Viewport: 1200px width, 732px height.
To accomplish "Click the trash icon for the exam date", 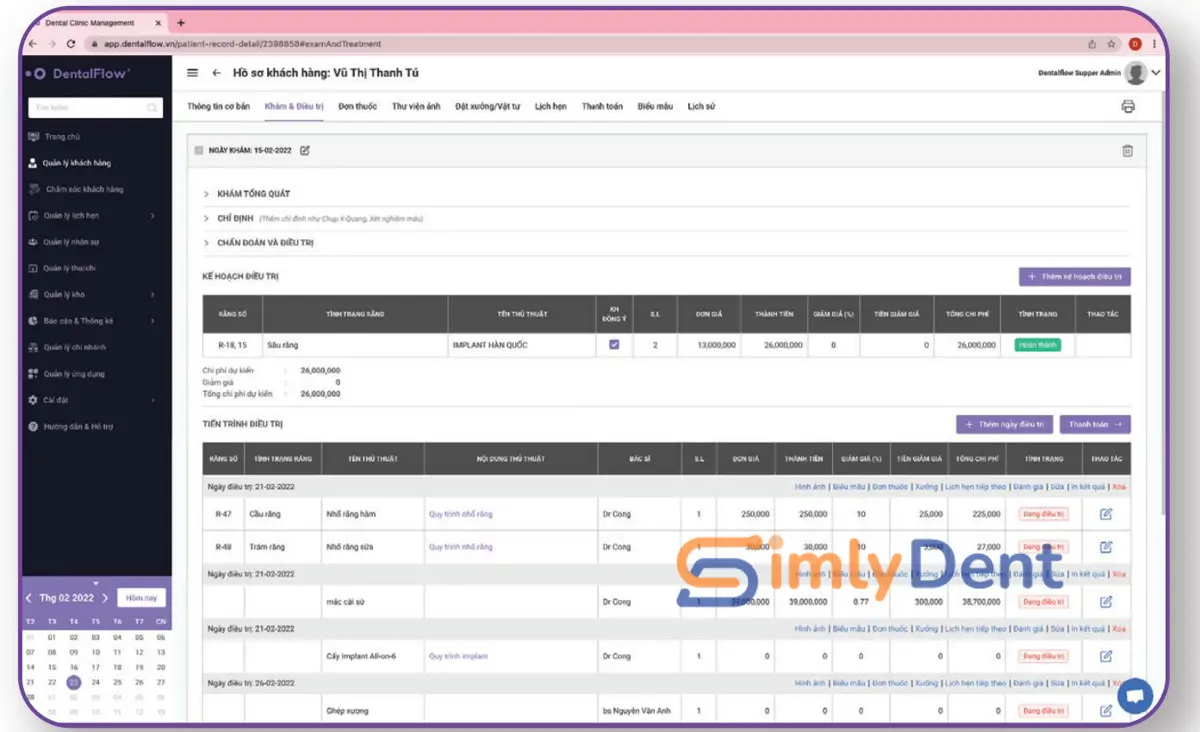I will coord(1127,151).
